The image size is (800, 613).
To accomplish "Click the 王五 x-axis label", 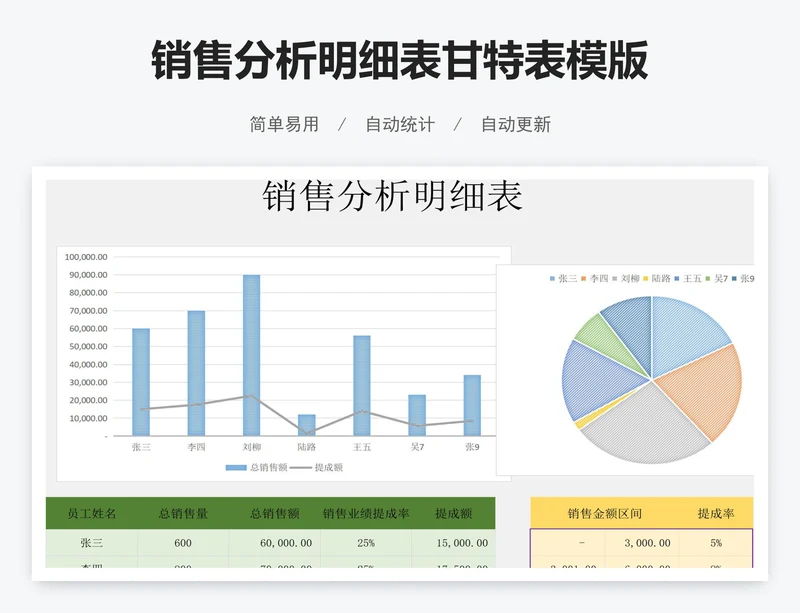I will [362, 447].
